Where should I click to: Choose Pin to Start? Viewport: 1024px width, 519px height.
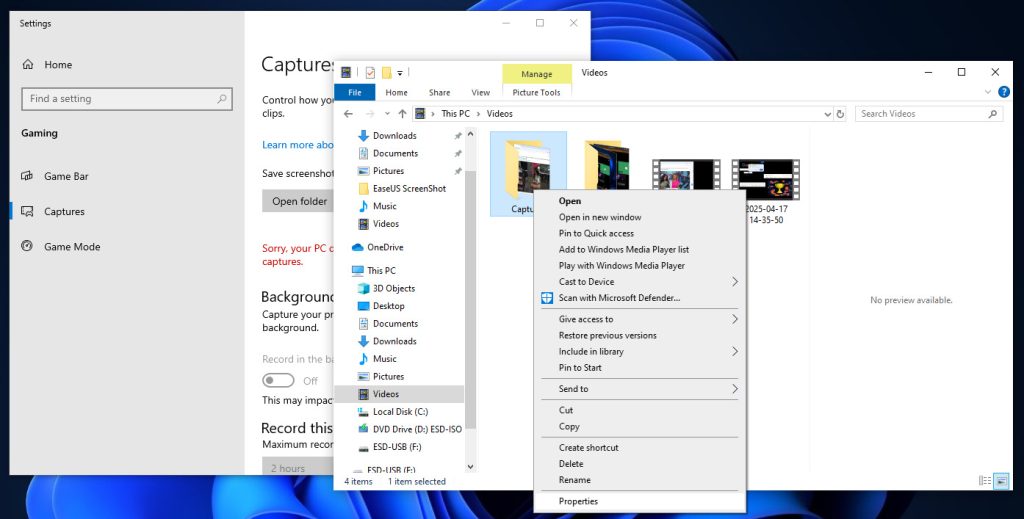640,368
